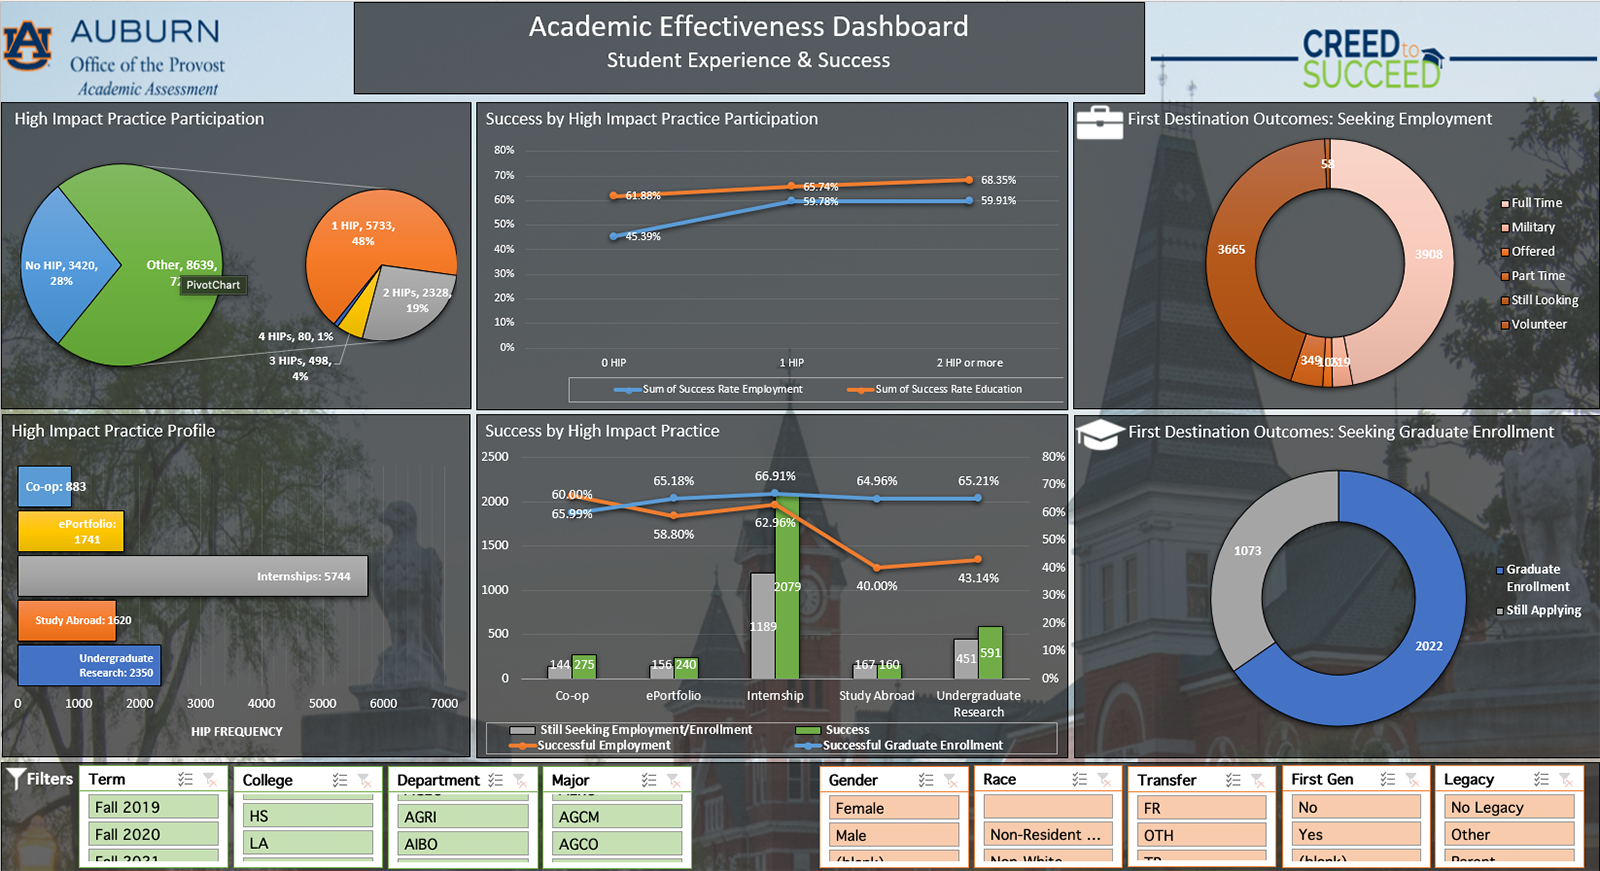Image resolution: width=1600 pixels, height=871 pixels.
Task: Click Department slicer's multi-select icon
Action: [x=495, y=780]
